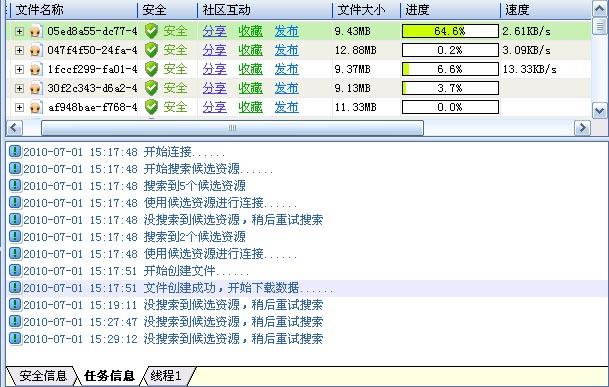Click the 13.33KB/s speed cell
The height and width of the screenshot is (387, 609).
tap(529, 69)
